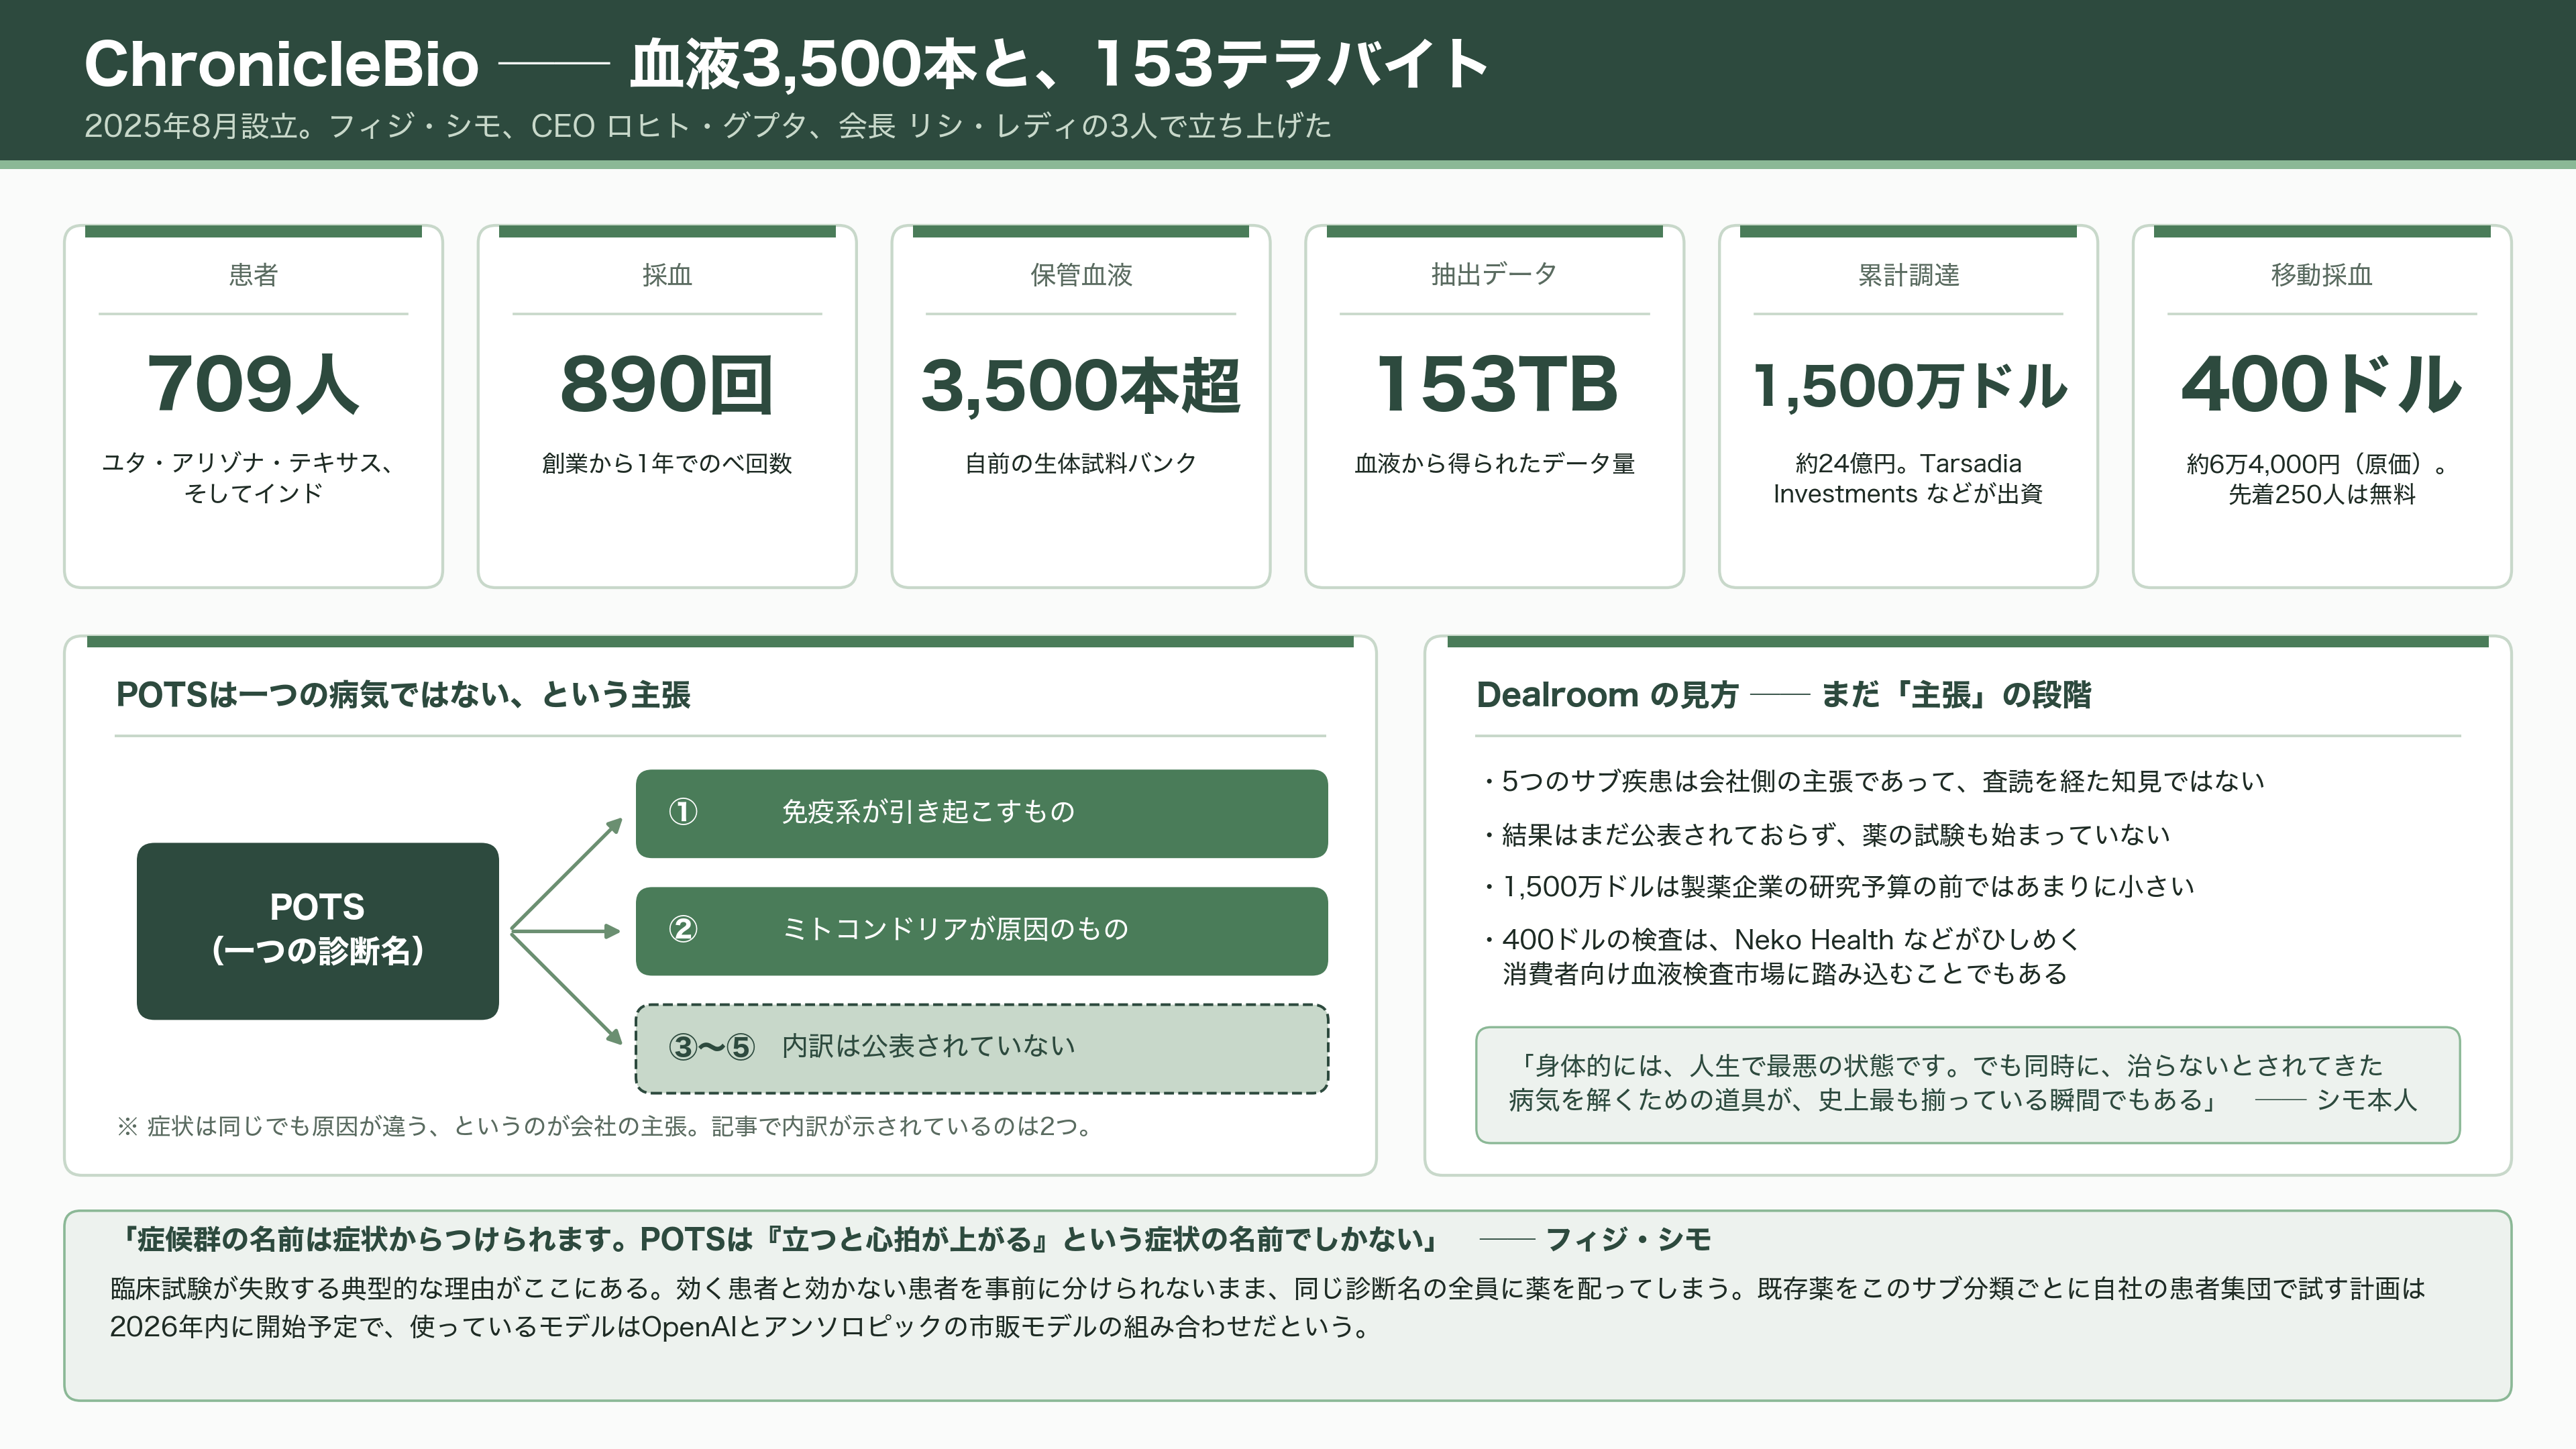Click the paragraph beginning 臨床試験が失敗する典型的な理由
This screenshot has width=2576, height=1449.
click(x=1267, y=1307)
